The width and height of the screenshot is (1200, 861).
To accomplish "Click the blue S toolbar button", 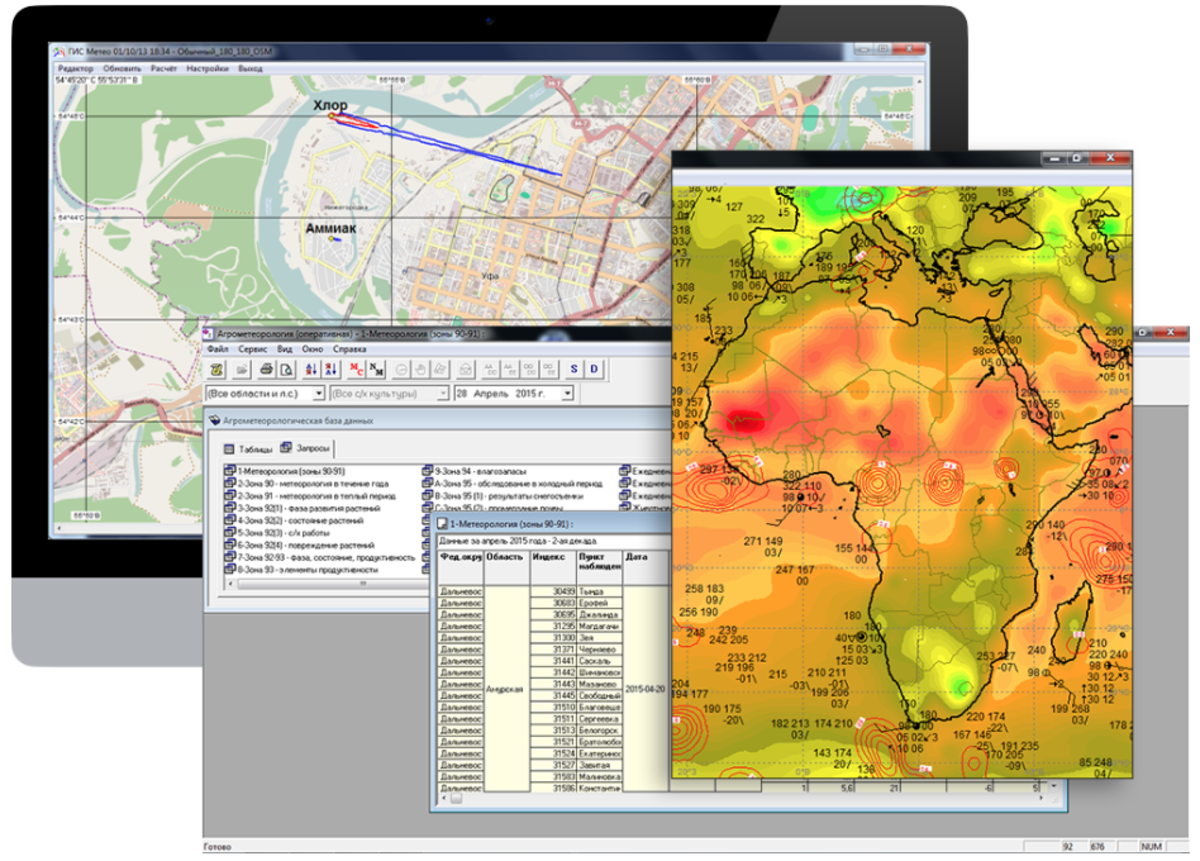I will coord(574,370).
